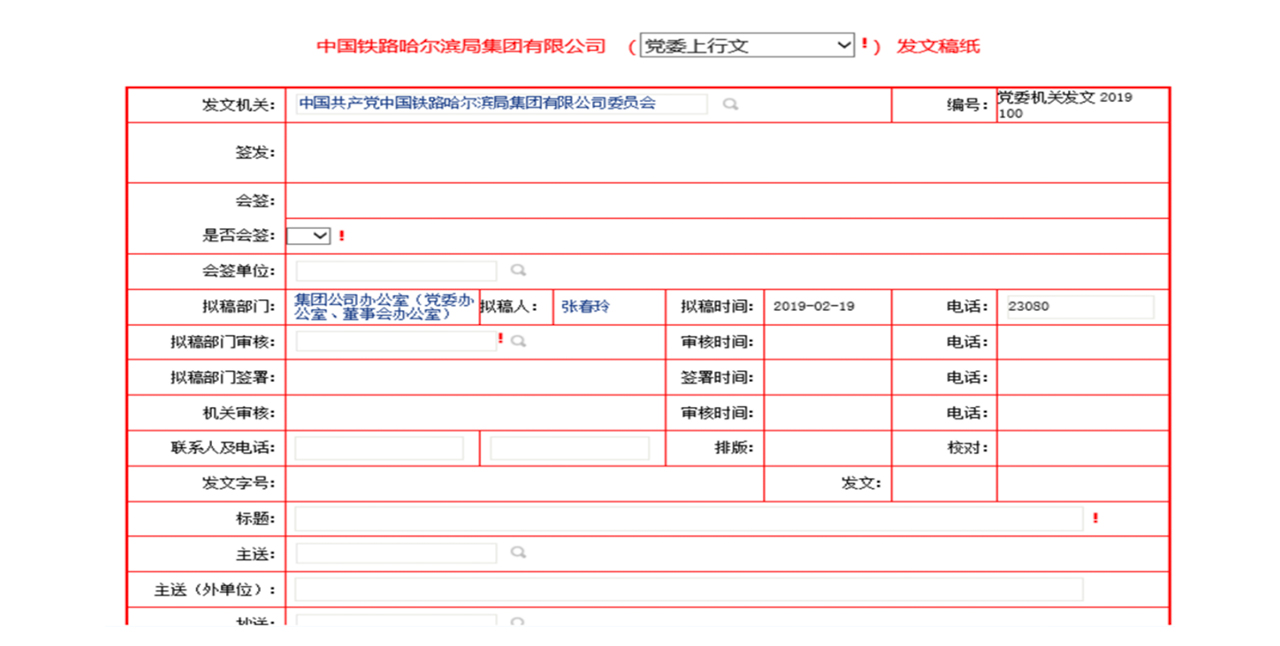Click the 发文机关: label
Image resolution: width=1280 pixels, height=646 pixels.
[238, 105]
